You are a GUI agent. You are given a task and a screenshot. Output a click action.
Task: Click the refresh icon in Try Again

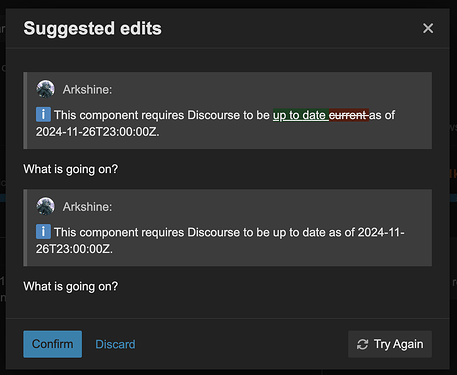click(363, 344)
